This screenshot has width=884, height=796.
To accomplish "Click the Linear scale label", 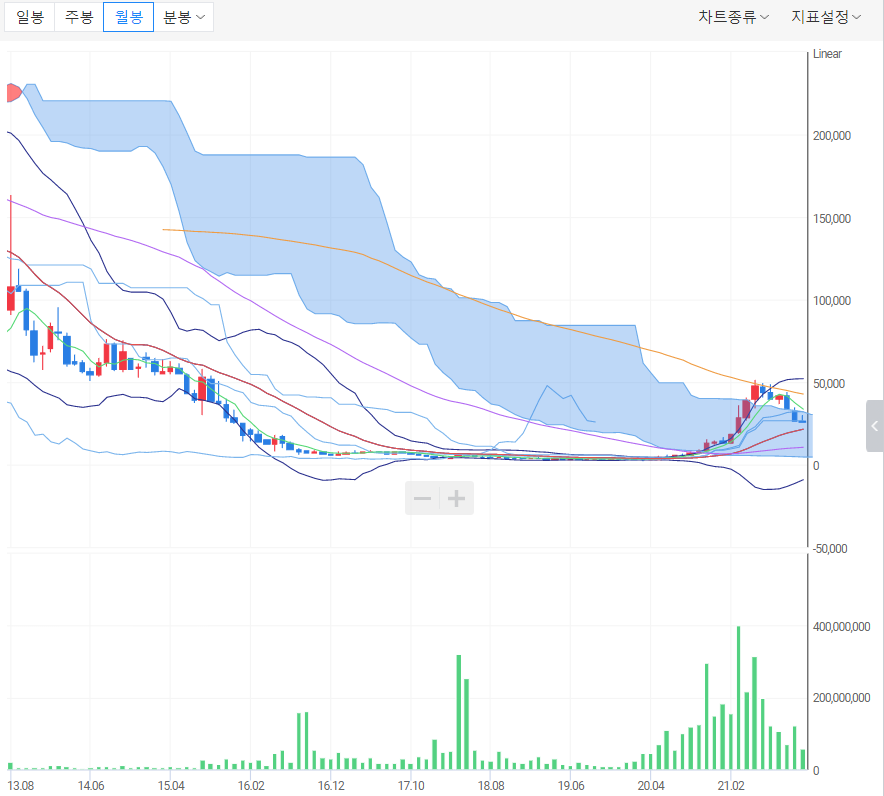I will (x=827, y=54).
